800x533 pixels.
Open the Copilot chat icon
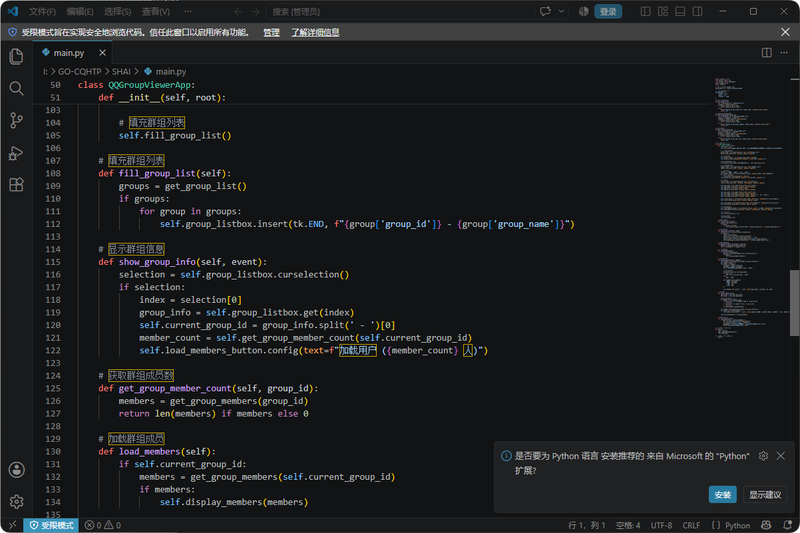545,11
